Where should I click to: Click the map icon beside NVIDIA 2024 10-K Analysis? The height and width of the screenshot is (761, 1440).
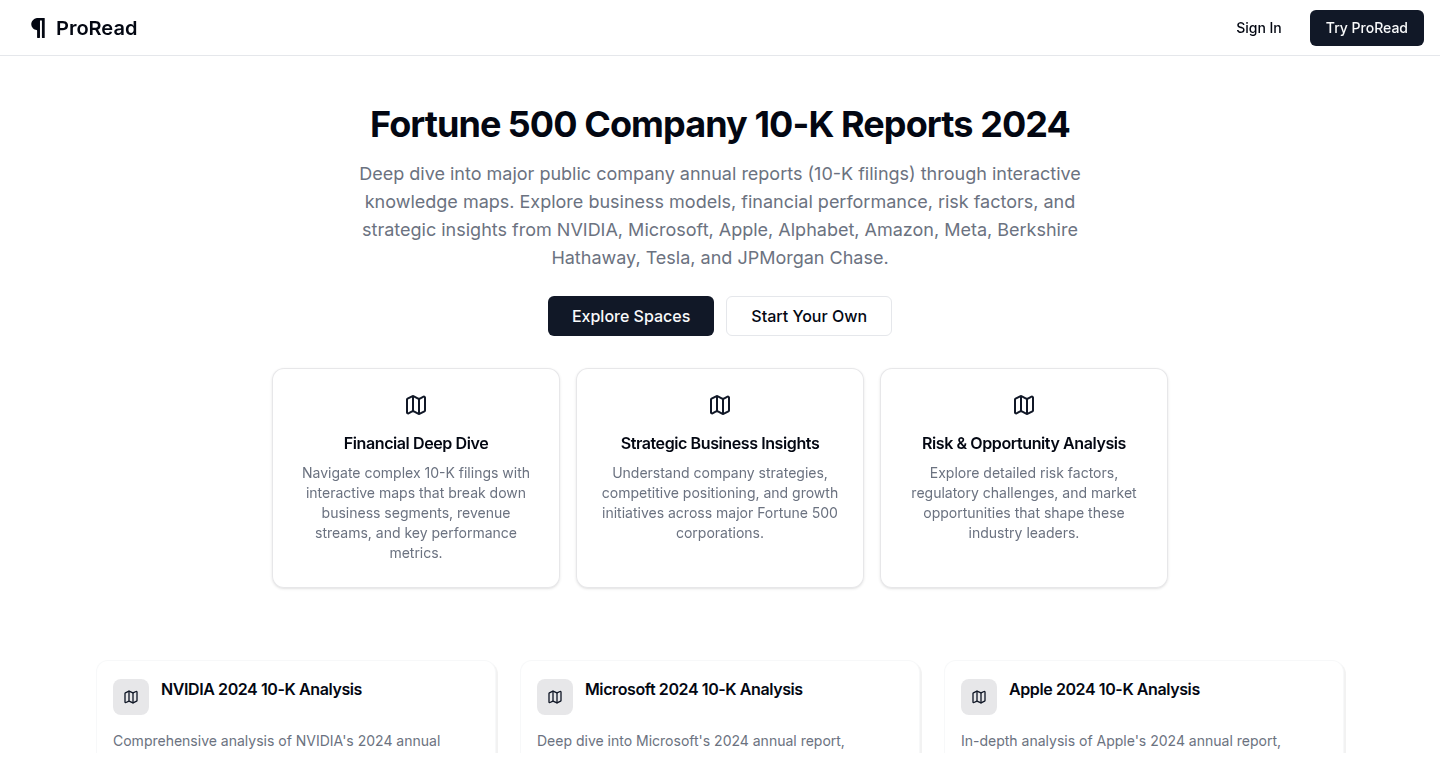pyautogui.click(x=131, y=697)
